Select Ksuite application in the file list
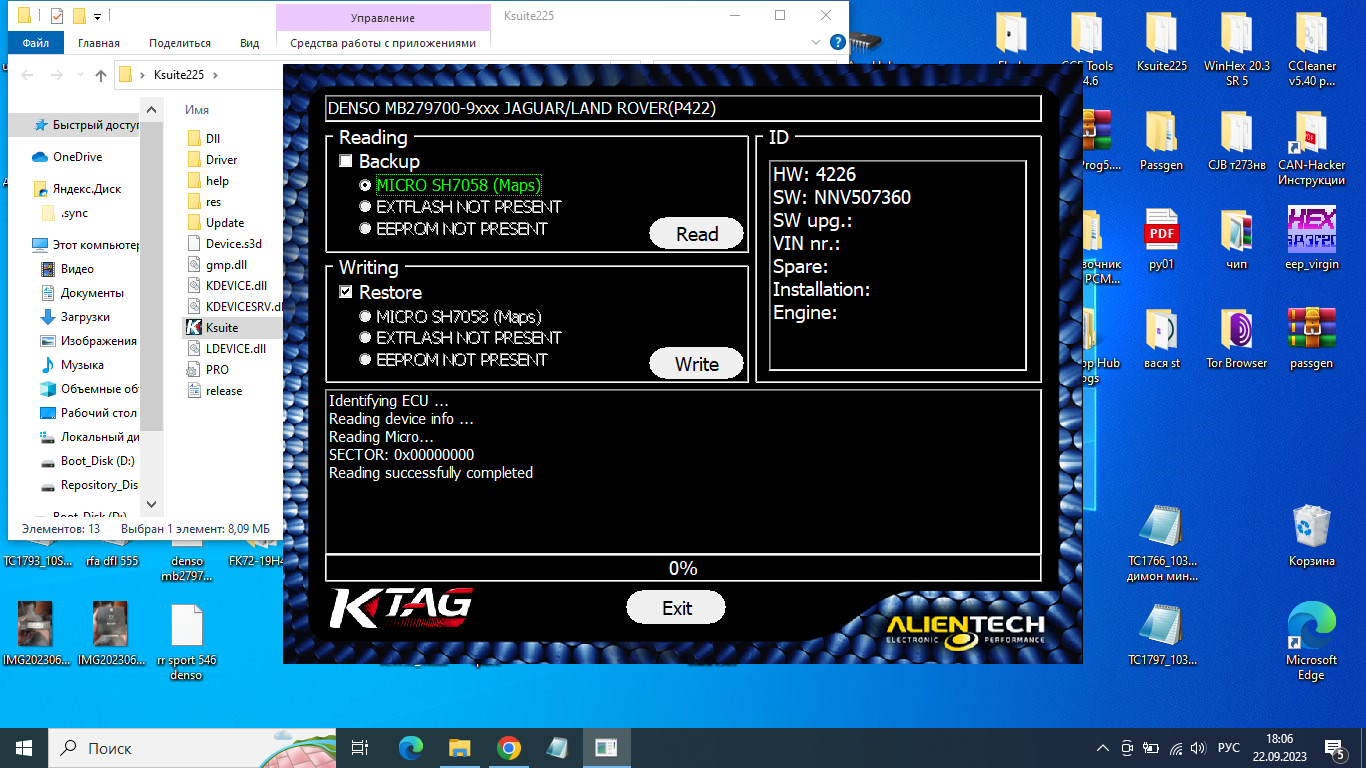Image resolution: width=1366 pixels, height=768 pixels. [221, 327]
